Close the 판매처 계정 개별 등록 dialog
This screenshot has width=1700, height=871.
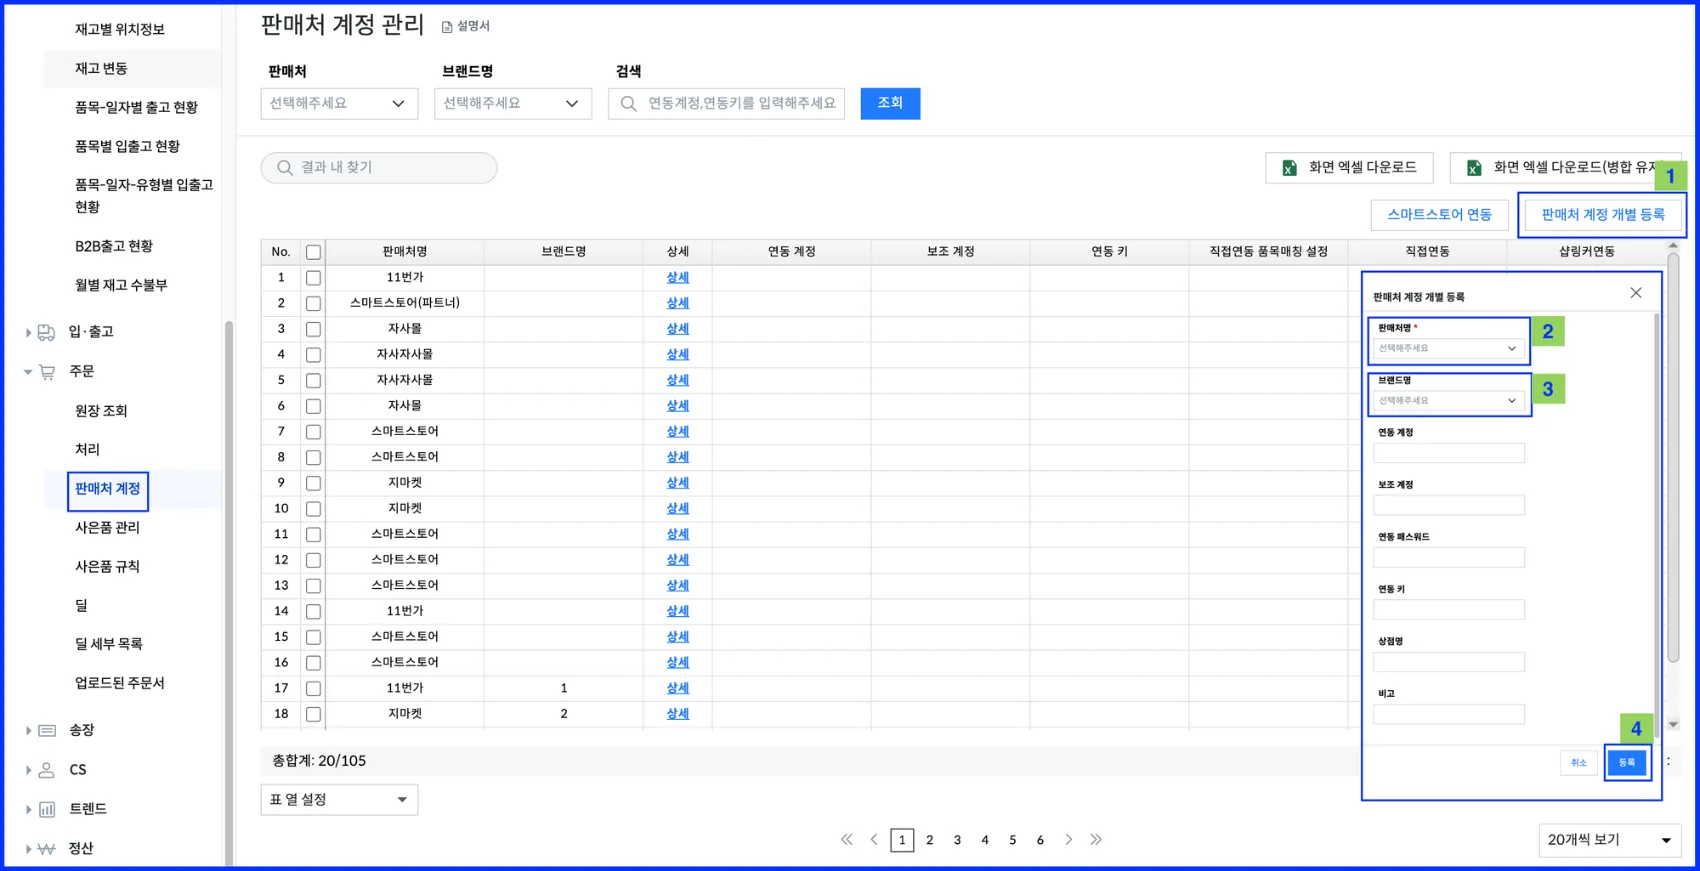point(1636,293)
